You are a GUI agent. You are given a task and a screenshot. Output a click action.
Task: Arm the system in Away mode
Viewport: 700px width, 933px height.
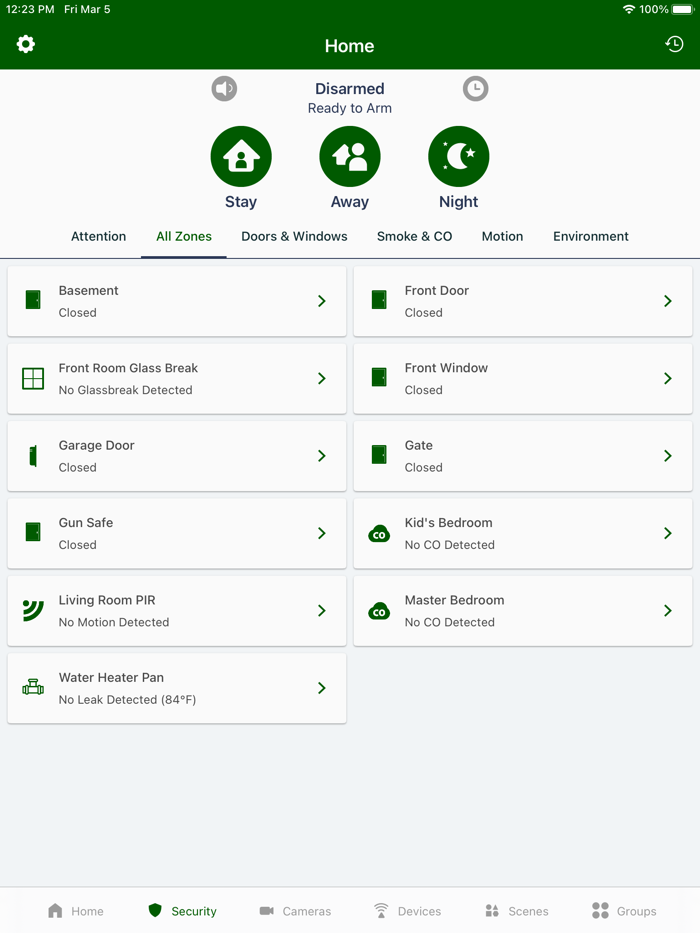click(x=350, y=156)
